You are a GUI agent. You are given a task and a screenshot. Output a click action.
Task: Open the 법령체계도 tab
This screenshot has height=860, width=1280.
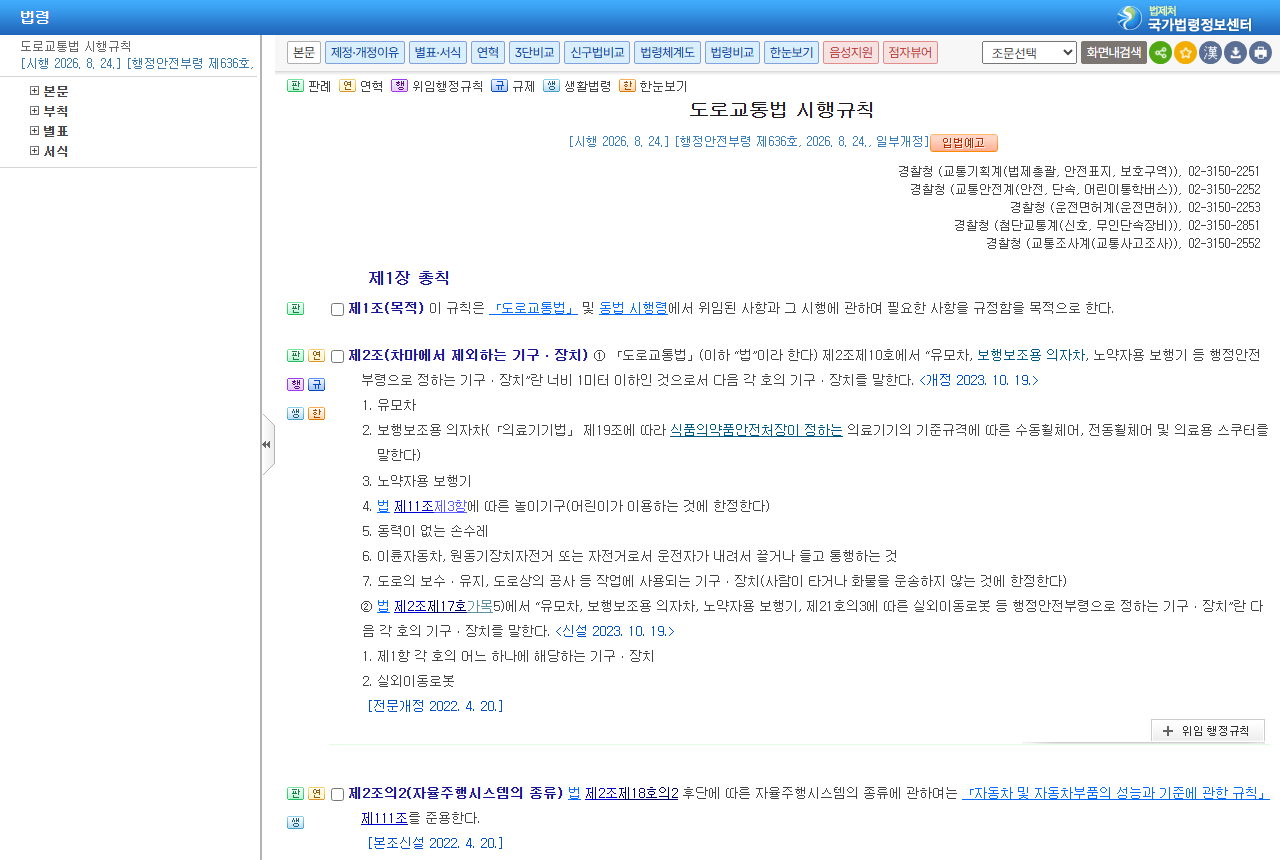point(667,52)
